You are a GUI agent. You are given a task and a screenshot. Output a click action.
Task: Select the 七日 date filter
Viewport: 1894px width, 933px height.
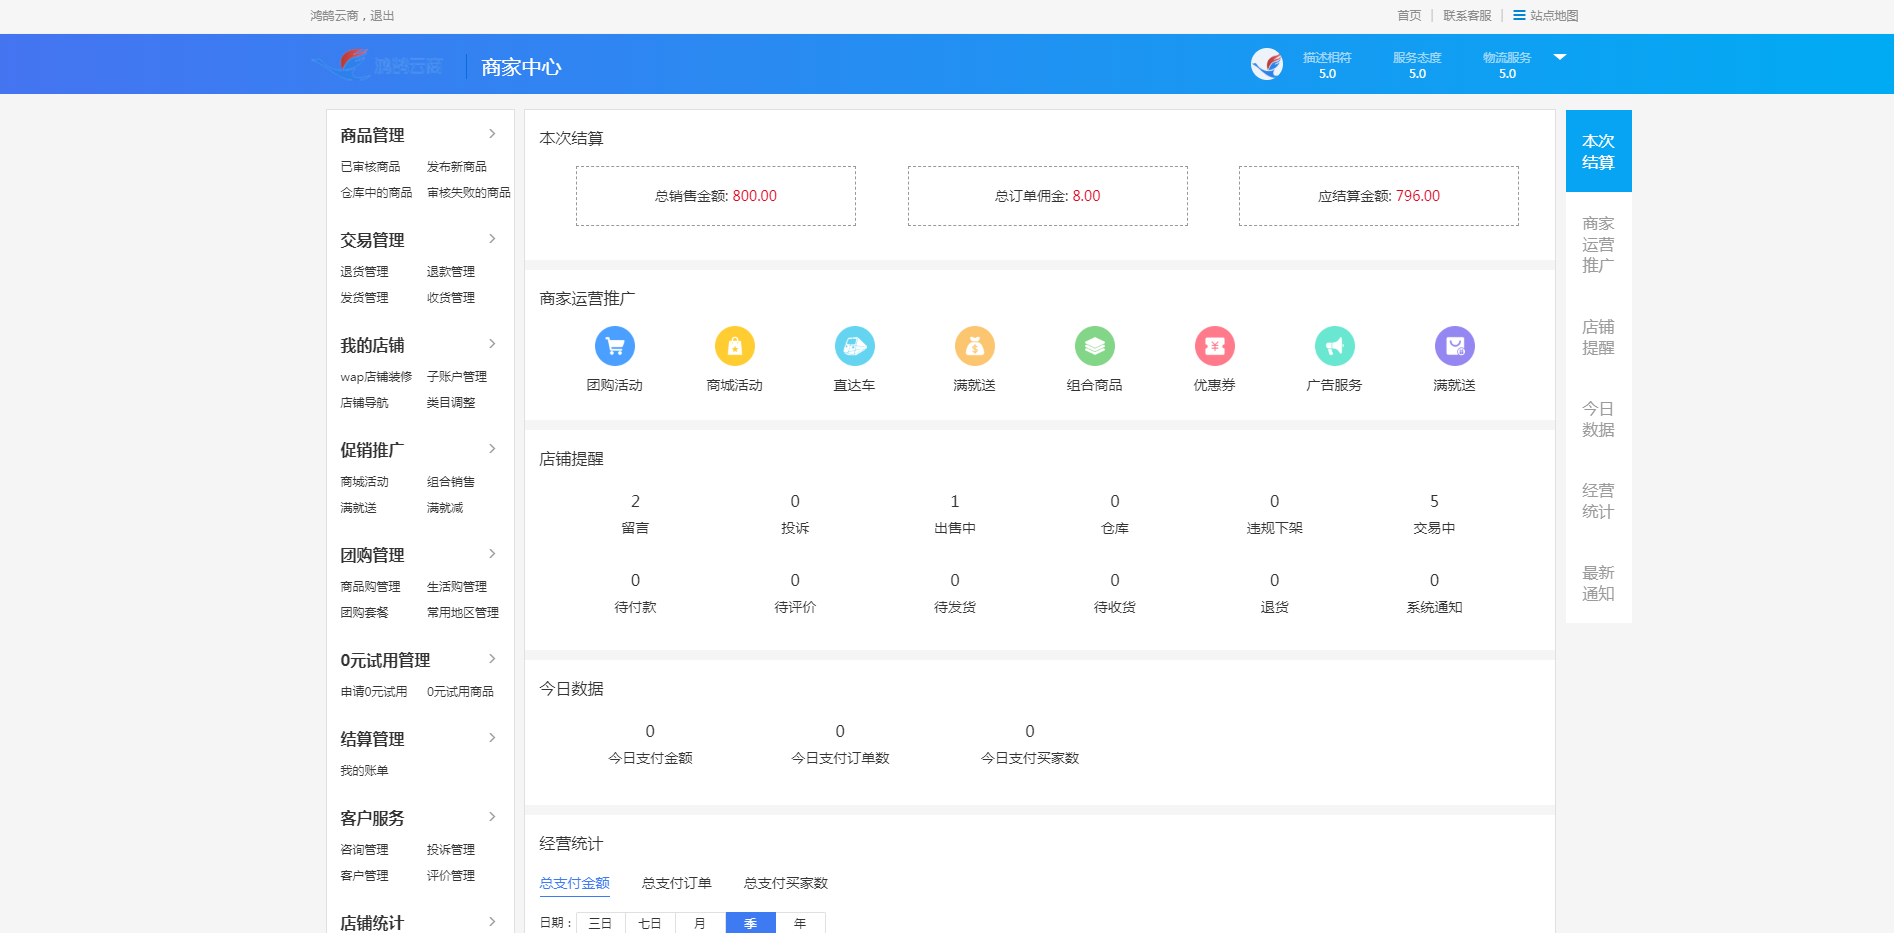649,923
